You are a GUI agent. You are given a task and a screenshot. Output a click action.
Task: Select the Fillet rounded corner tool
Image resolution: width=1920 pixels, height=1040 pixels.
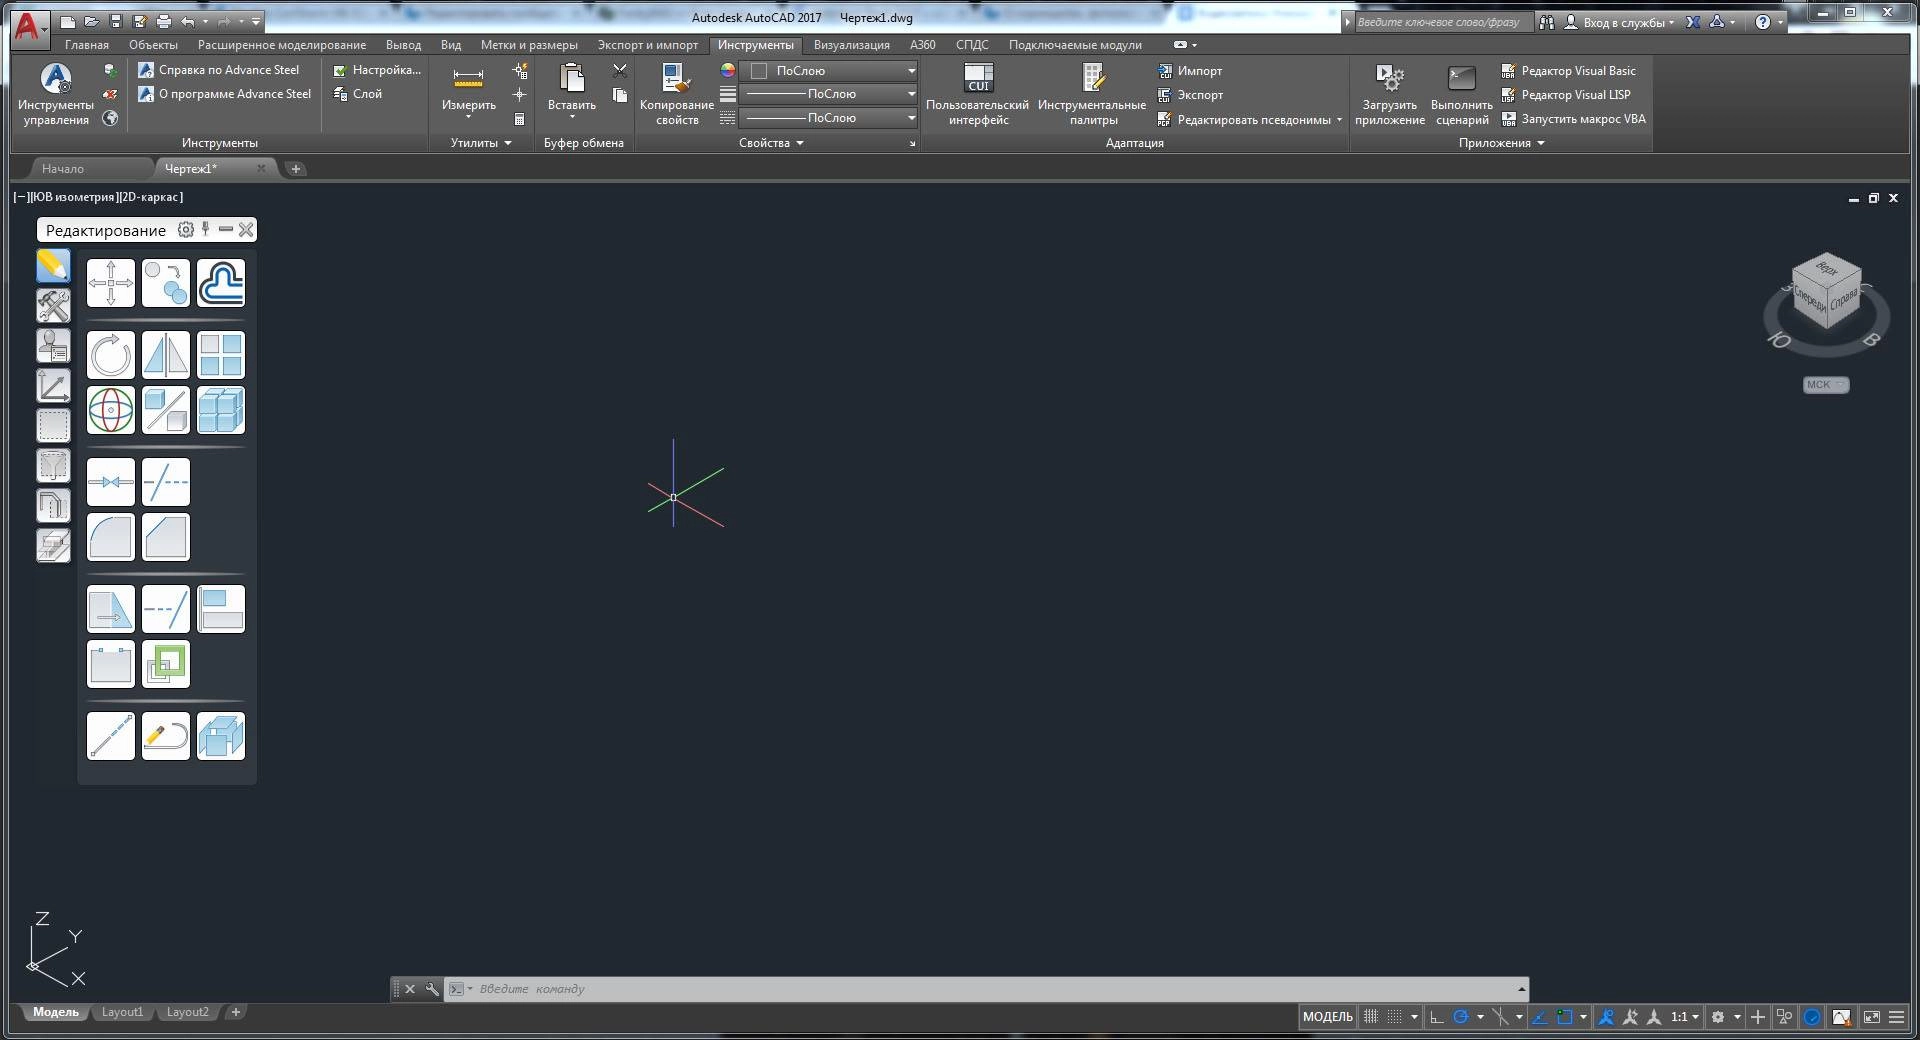[x=111, y=537]
